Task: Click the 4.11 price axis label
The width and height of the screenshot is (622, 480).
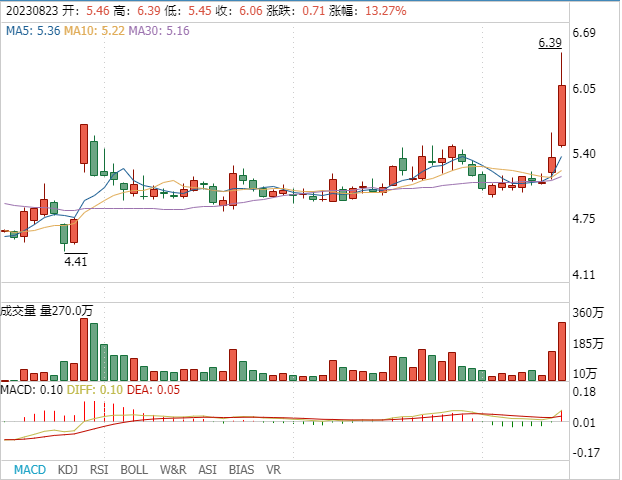Action: click(584, 275)
